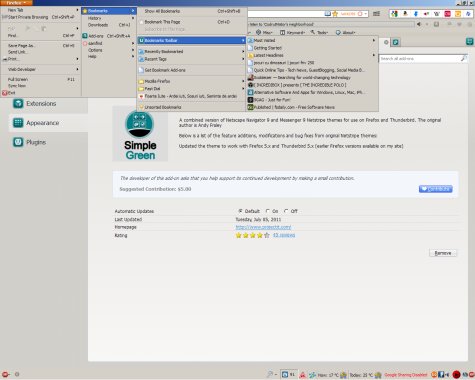
Task: Click the colorful figures icon in top-right toolbar
Action: (x=394, y=14)
